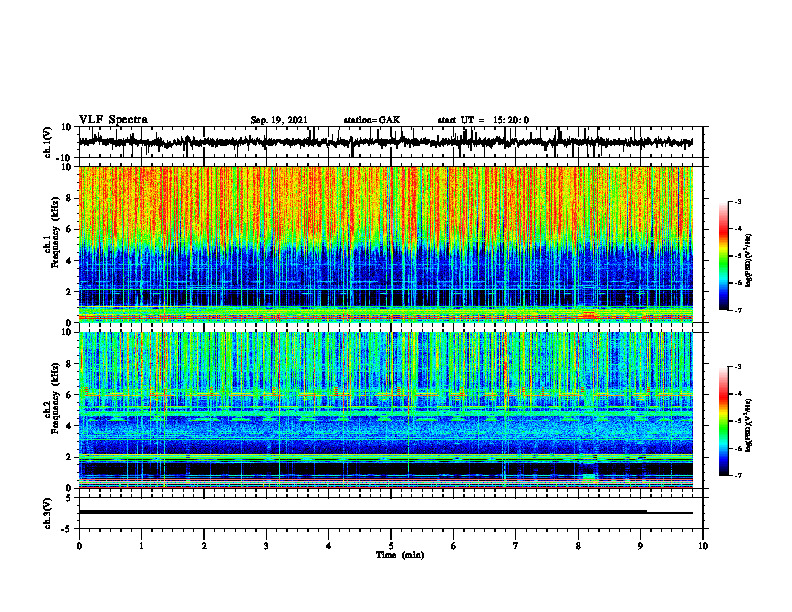This screenshot has height=612, width=792.
Task: Click the "-7" tick on the lower colorbar
Action: coord(738,475)
